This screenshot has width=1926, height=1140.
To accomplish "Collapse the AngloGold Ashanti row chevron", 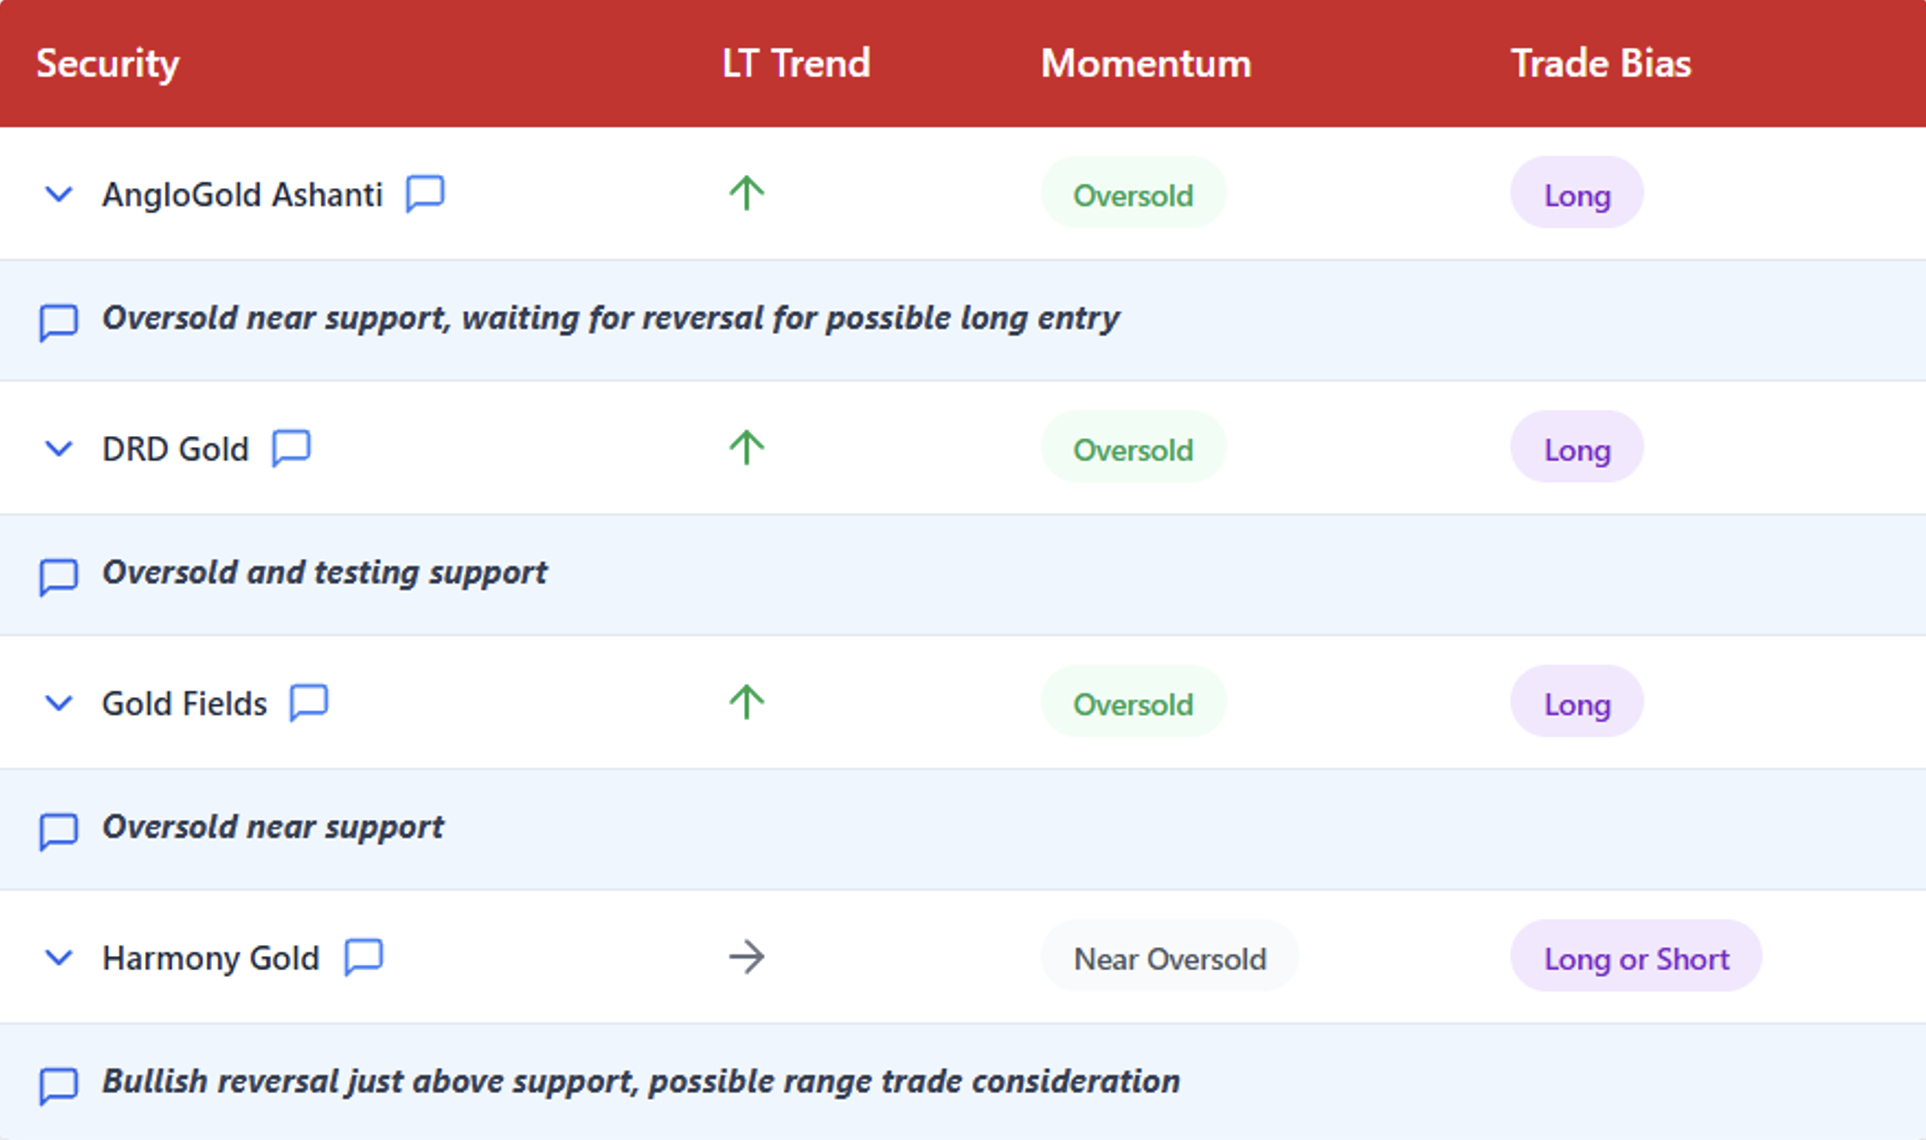I will [x=59, y=194].
